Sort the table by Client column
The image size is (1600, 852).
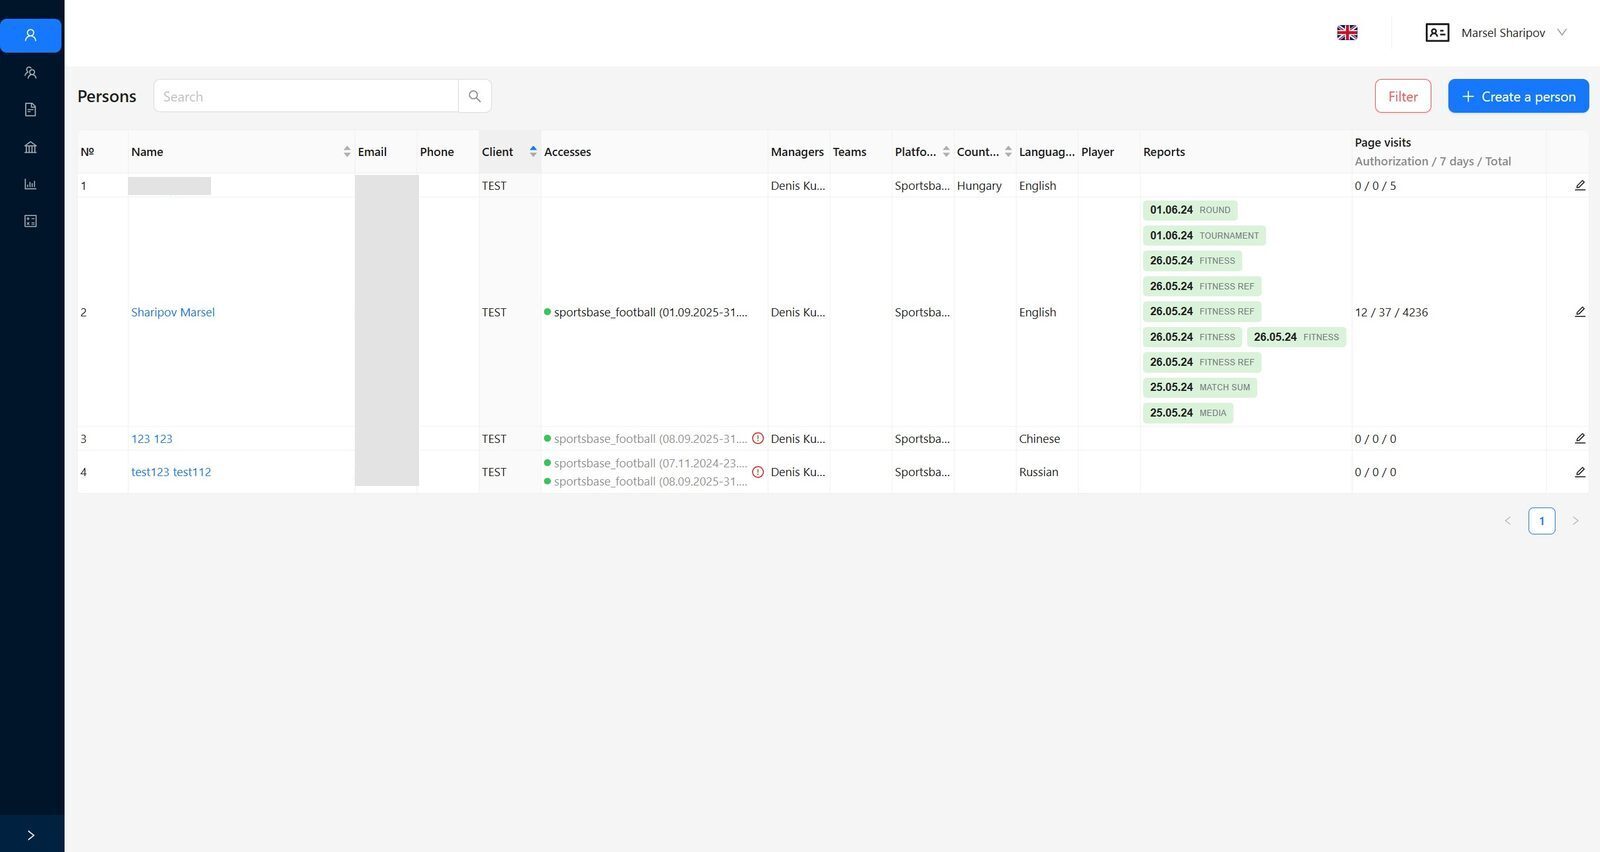pyautogui.click(x=533, y=152)
